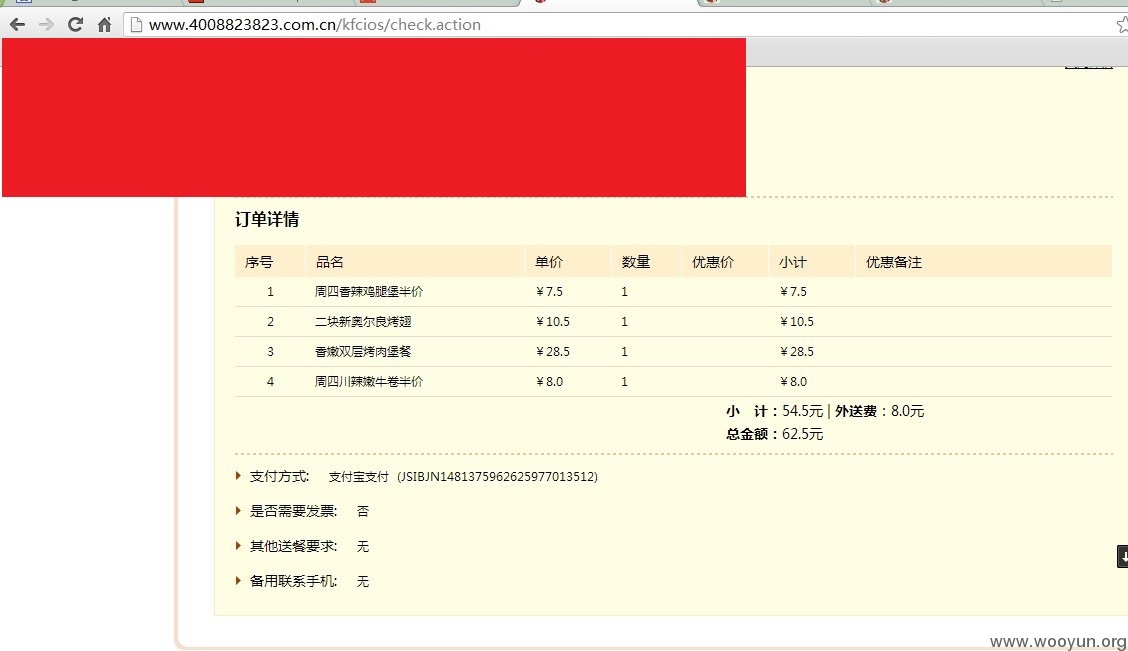Click the 订单详情 heading
The image size is (1128, 651).
tap(267, 219)
